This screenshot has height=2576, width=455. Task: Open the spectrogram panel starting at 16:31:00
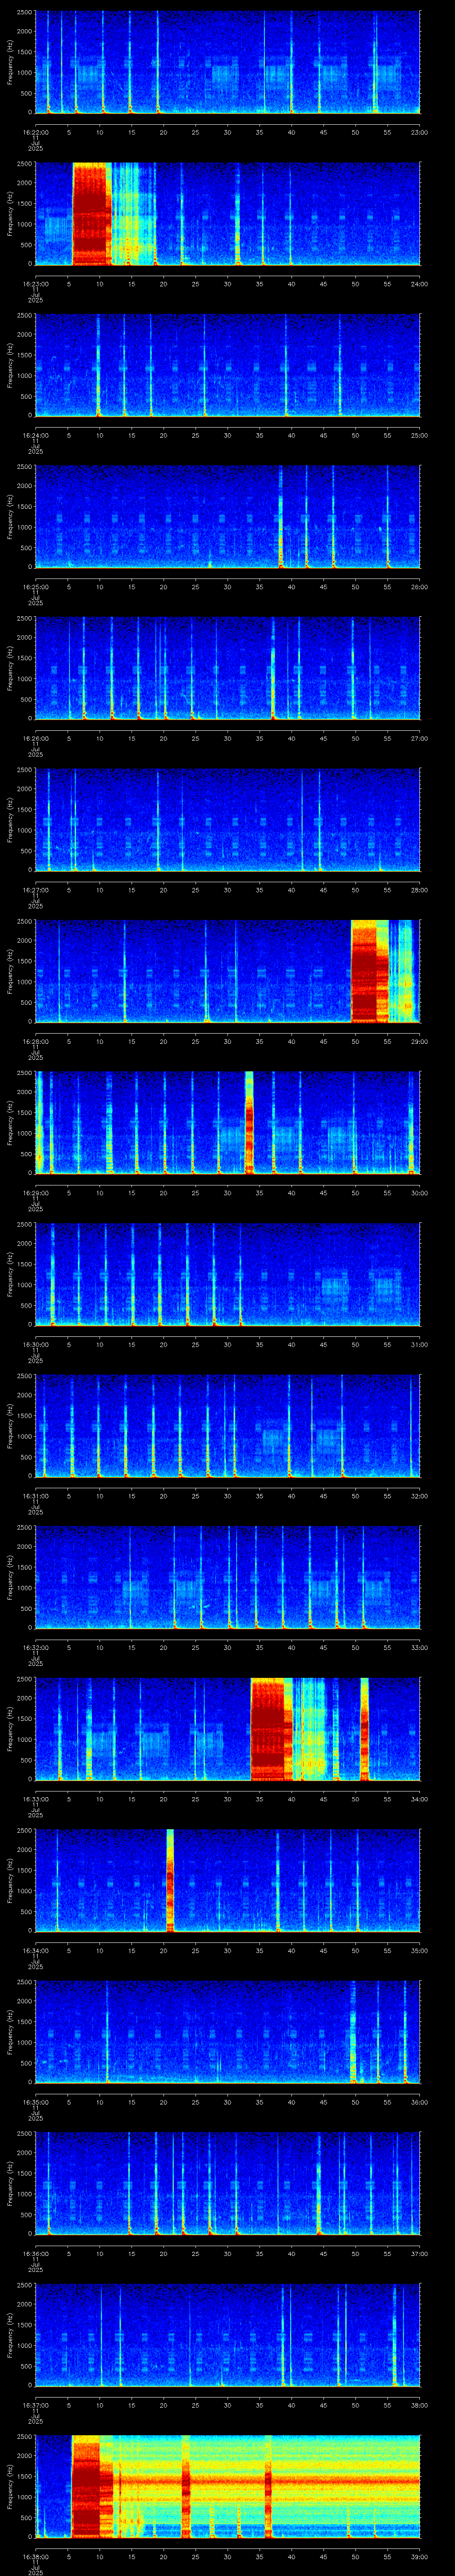(228, 1425)
